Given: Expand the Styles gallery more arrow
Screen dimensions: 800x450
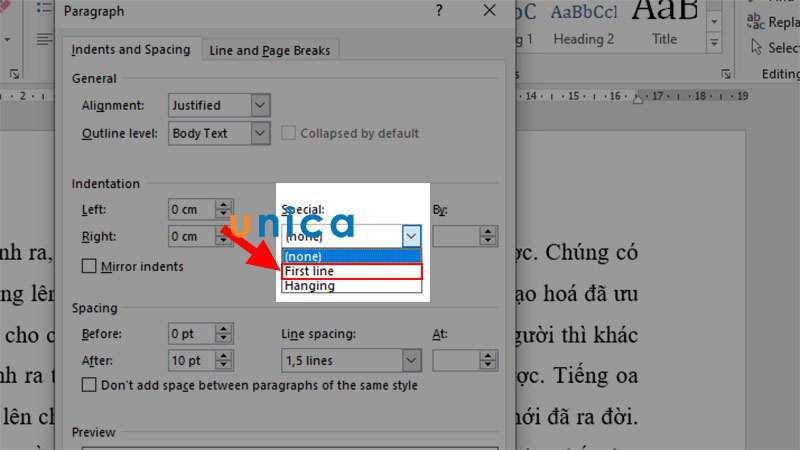Looking at the screenshot, I should [x=714, y=43].
